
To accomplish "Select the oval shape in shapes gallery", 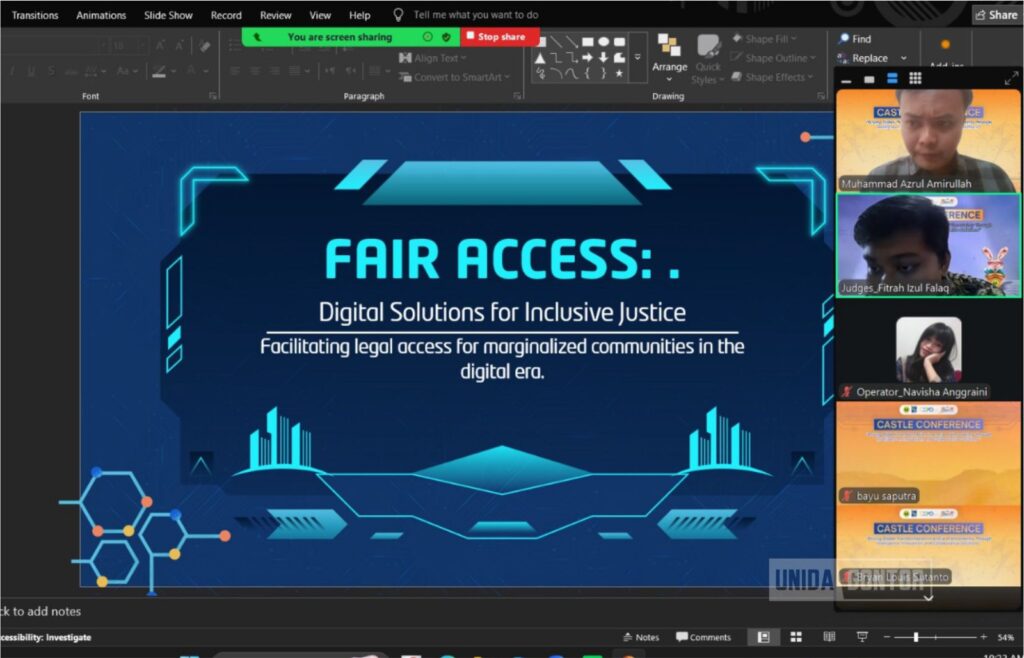I will (x=603, y=42).
